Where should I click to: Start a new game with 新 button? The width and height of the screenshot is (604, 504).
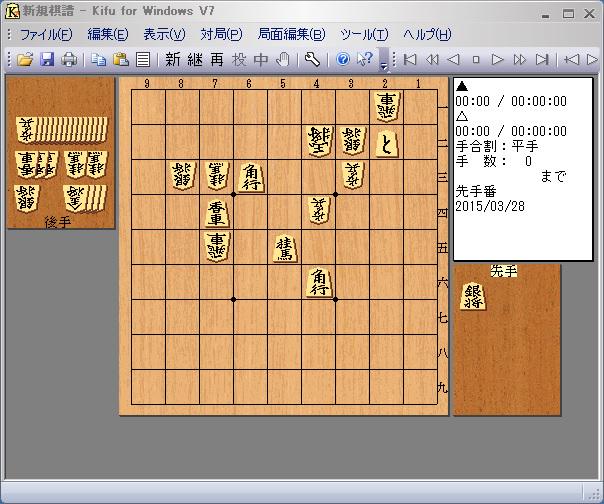(x=173, y=59)
